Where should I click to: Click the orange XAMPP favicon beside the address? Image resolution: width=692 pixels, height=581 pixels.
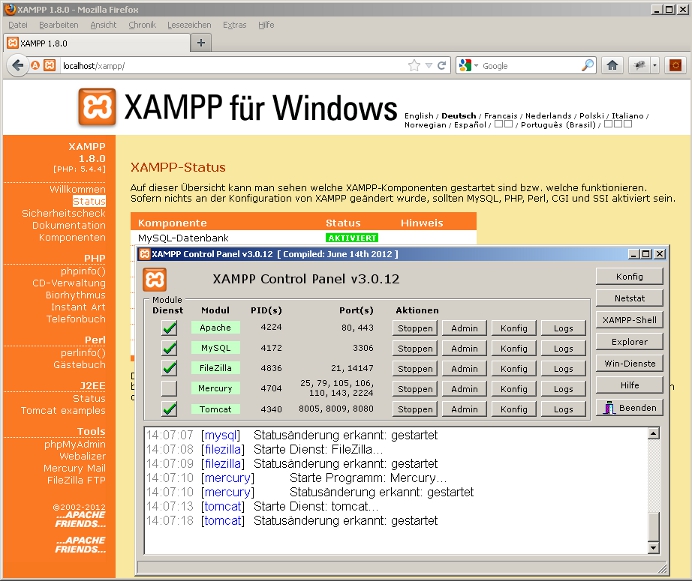tap(50, 66)
